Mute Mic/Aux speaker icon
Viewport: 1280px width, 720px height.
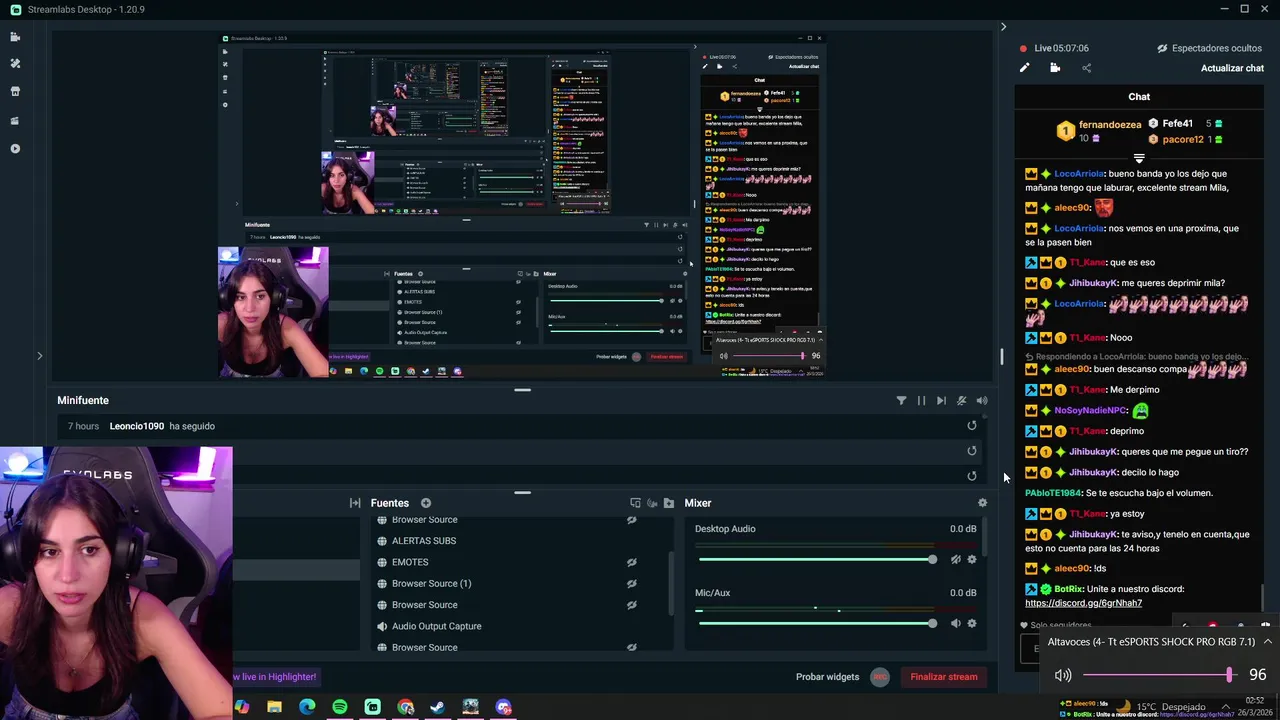(955, 624)
